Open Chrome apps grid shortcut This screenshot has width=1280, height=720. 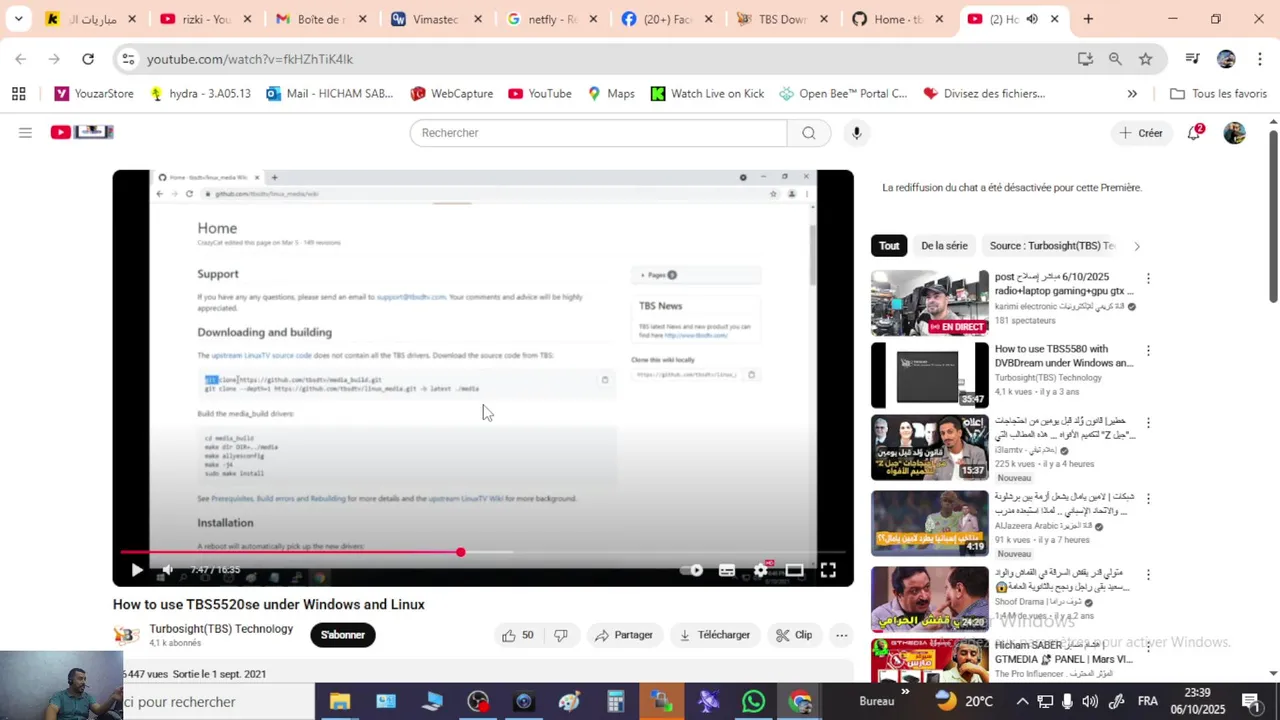point(18,94)
